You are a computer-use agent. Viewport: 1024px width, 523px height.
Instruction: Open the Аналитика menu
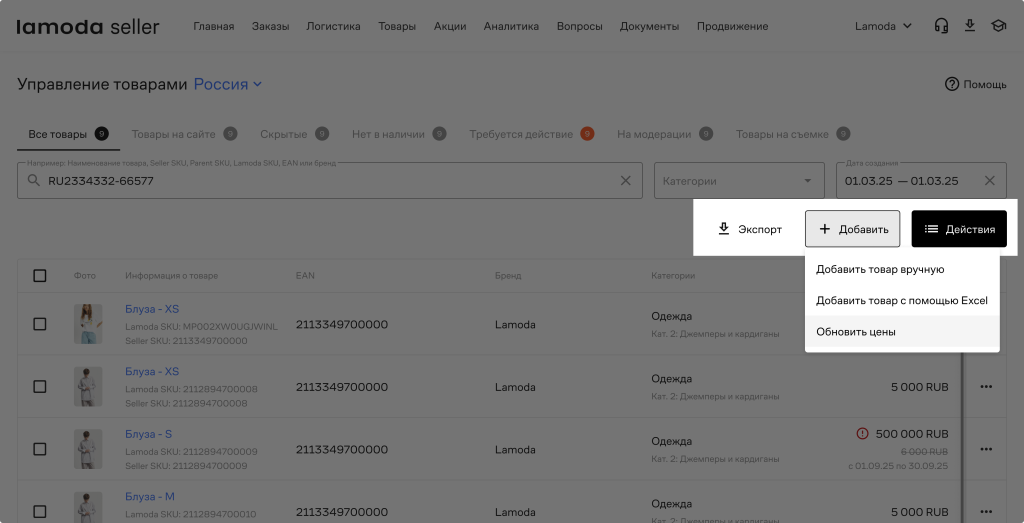(511, 26)
